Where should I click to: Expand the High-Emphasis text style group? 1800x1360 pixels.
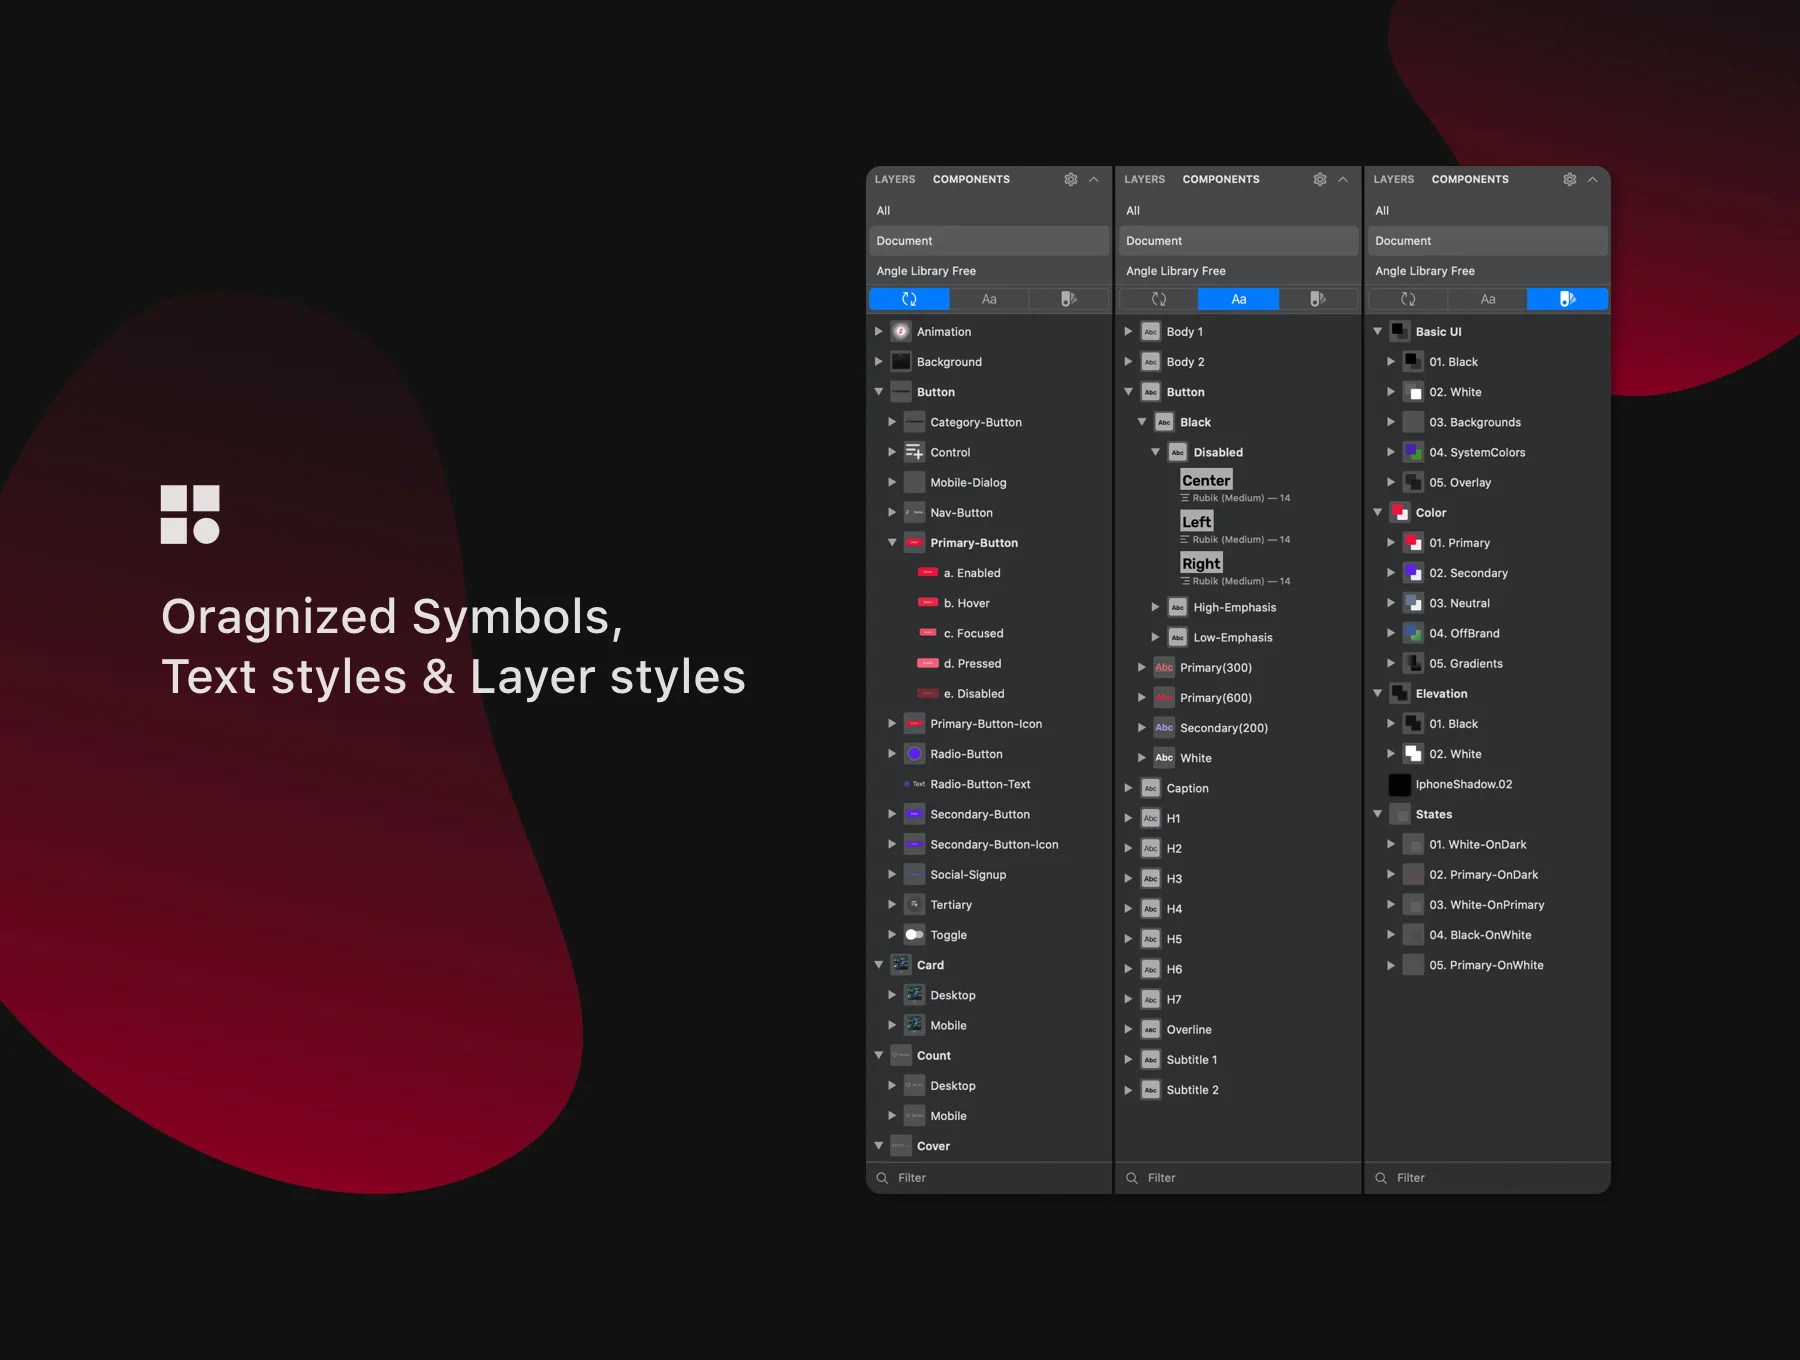[x=1155, y=607]
